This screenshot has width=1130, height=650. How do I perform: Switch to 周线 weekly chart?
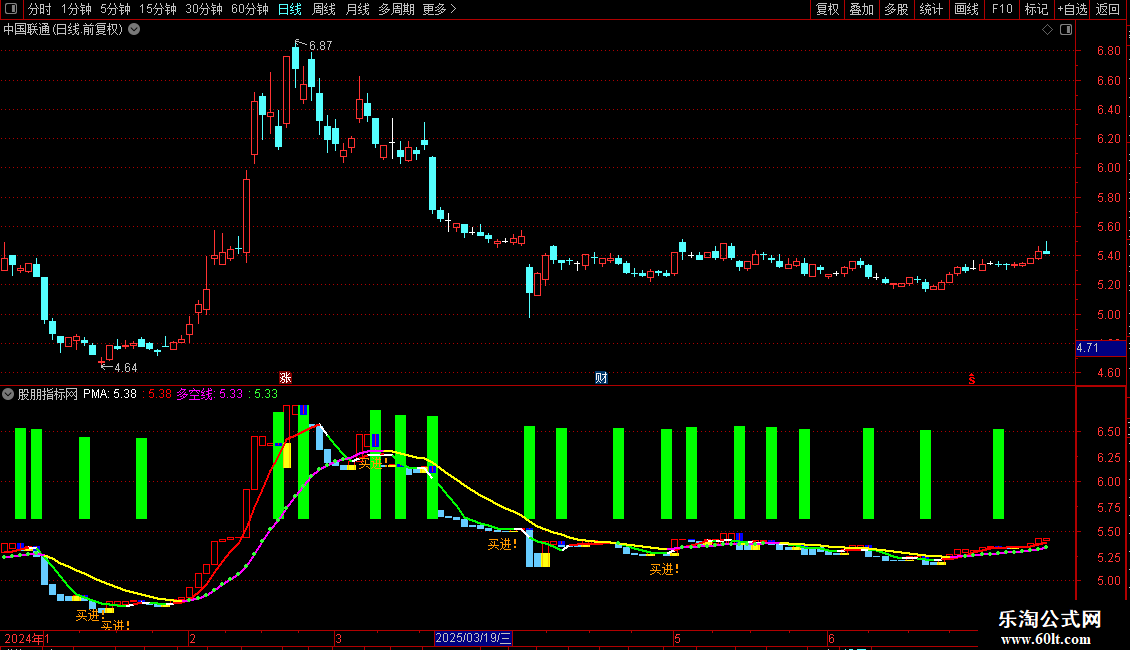[x=324, y=9]
